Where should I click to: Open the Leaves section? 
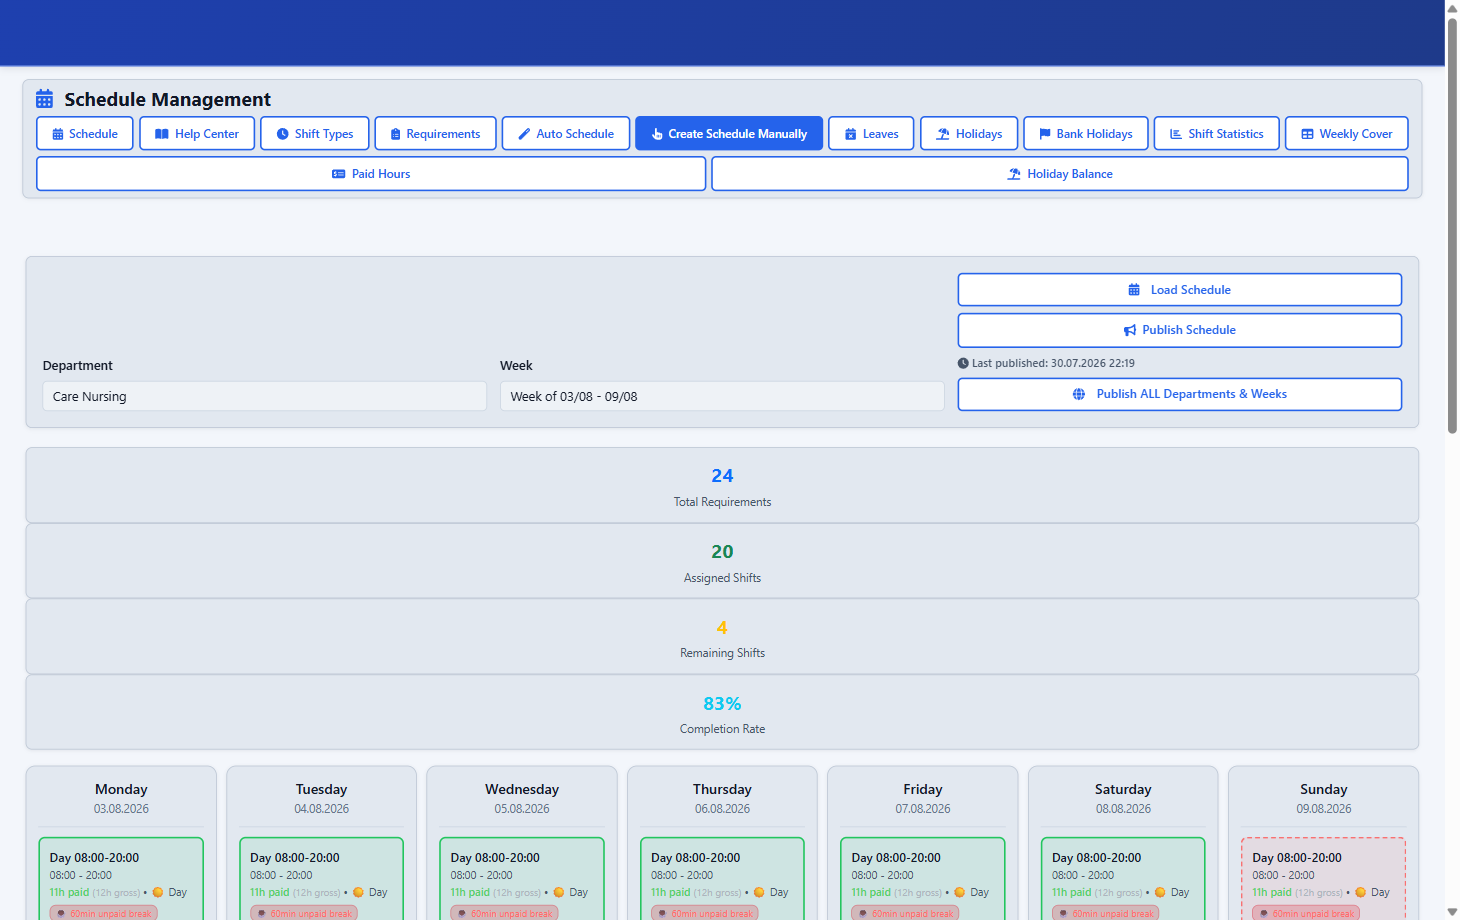coord(871,133)
